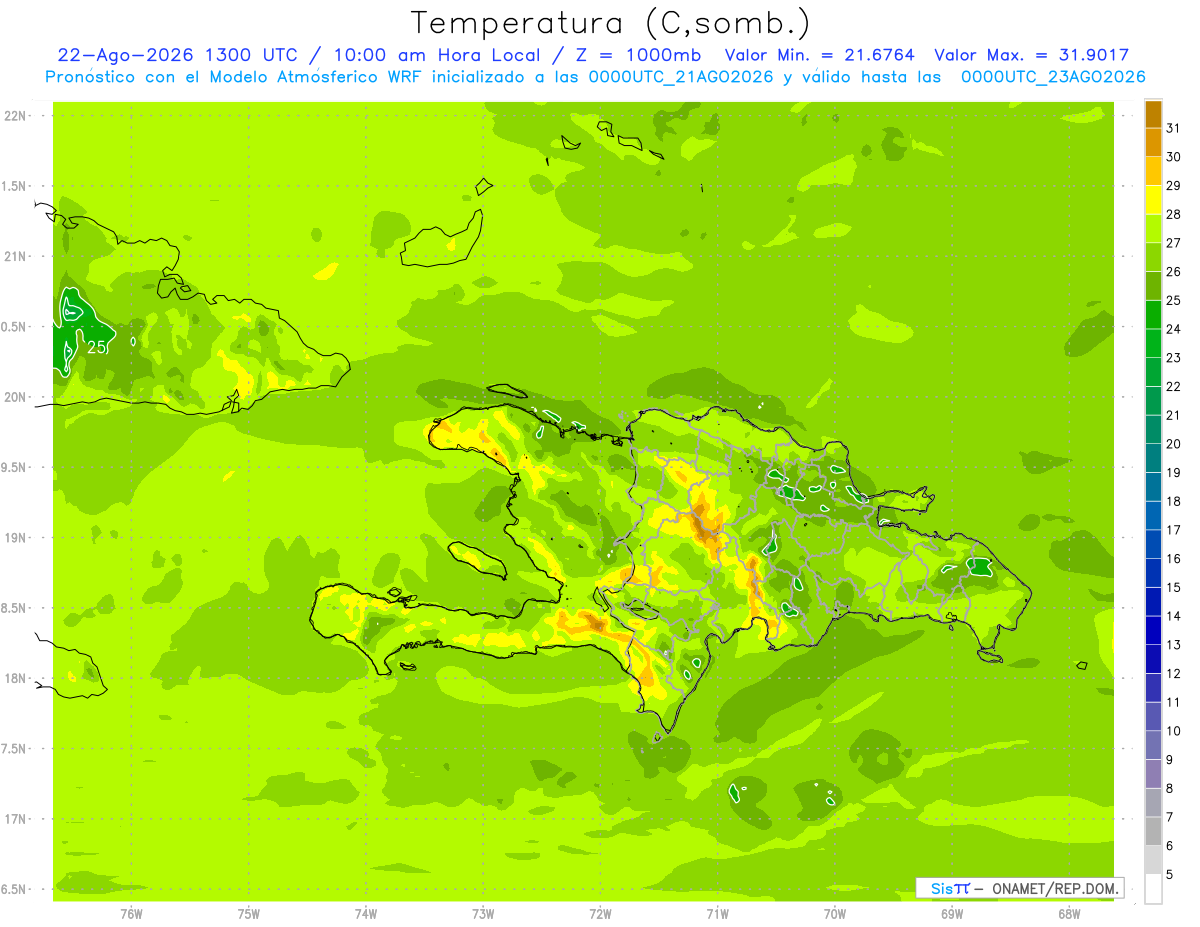Click the '19N' latitude axis label
The width and height of the screenshot is (1200, 927).
point(14,537)
